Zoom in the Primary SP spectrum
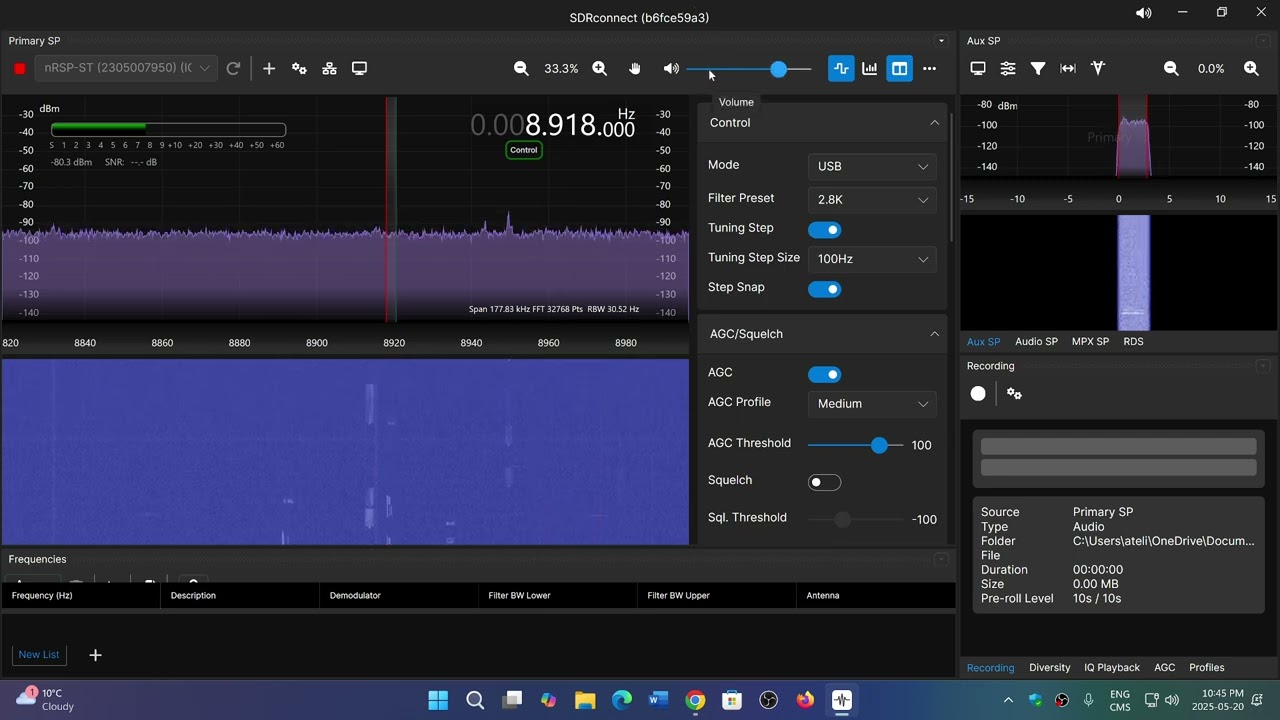Image resolution: width=1280 pixels, height=720 pixels. pyautogui.click(x=599, y=68)
